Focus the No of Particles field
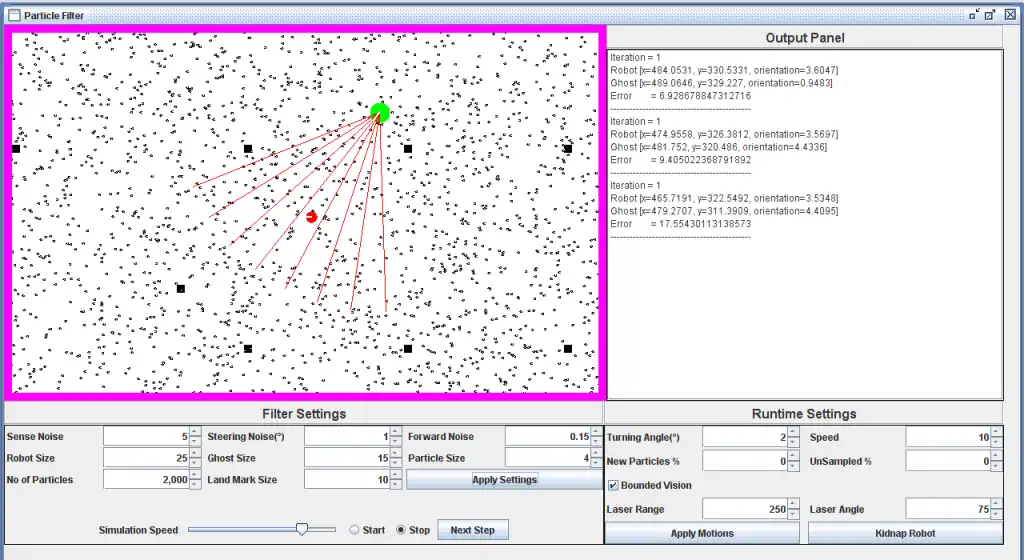1024x560 pixels. click(146, 480)
